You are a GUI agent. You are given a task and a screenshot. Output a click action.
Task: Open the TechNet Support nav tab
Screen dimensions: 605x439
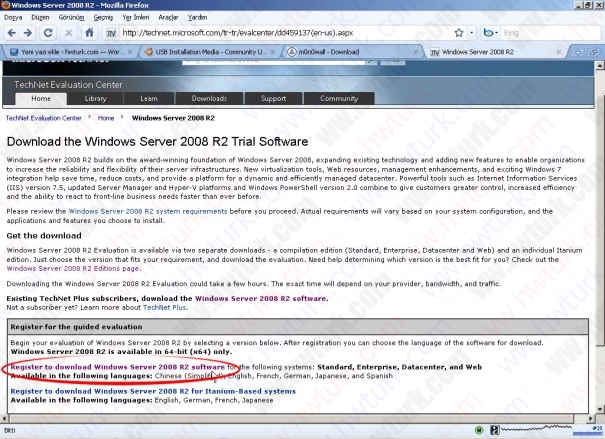click(x=274, y=98)
